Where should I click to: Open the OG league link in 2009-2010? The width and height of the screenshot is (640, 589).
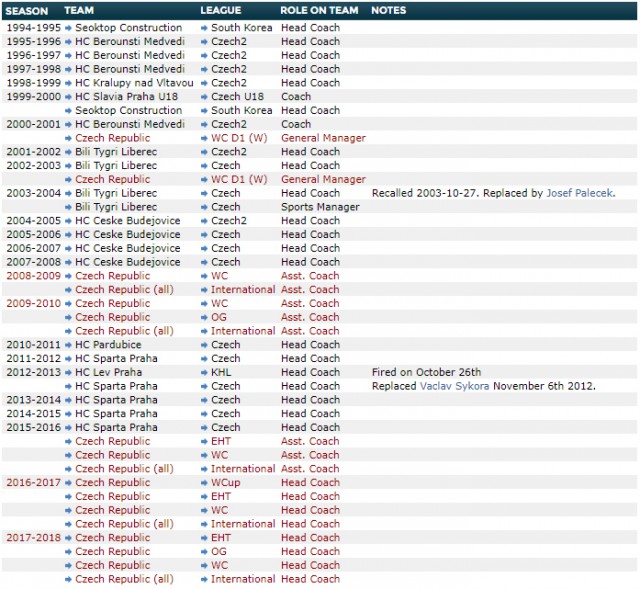[x=219, y=317]
